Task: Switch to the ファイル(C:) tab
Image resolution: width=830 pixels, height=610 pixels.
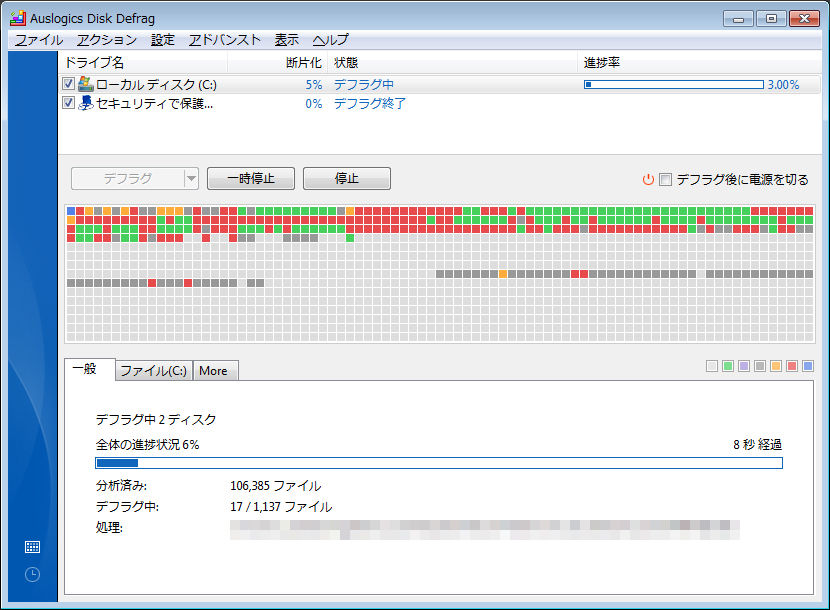Action: click(x=154, y=371)
